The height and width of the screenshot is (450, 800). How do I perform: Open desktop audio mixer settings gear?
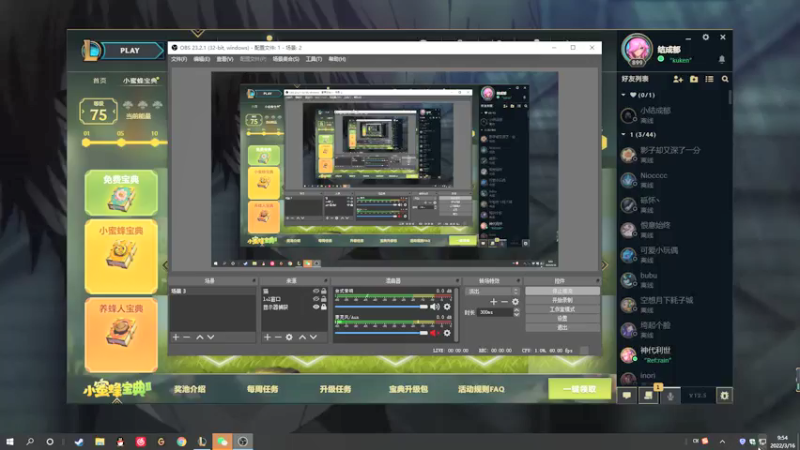coord(447,307)
